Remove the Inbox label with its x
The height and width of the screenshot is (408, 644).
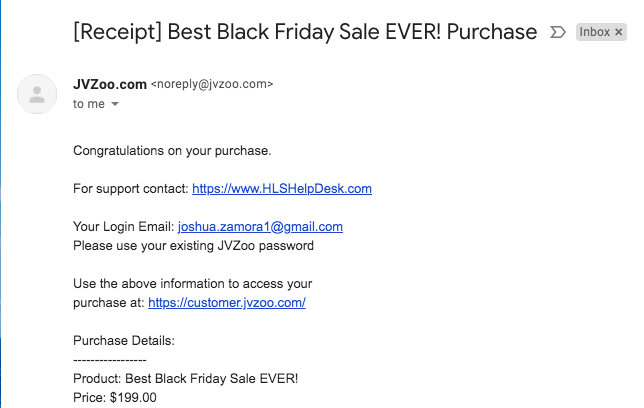619,32
